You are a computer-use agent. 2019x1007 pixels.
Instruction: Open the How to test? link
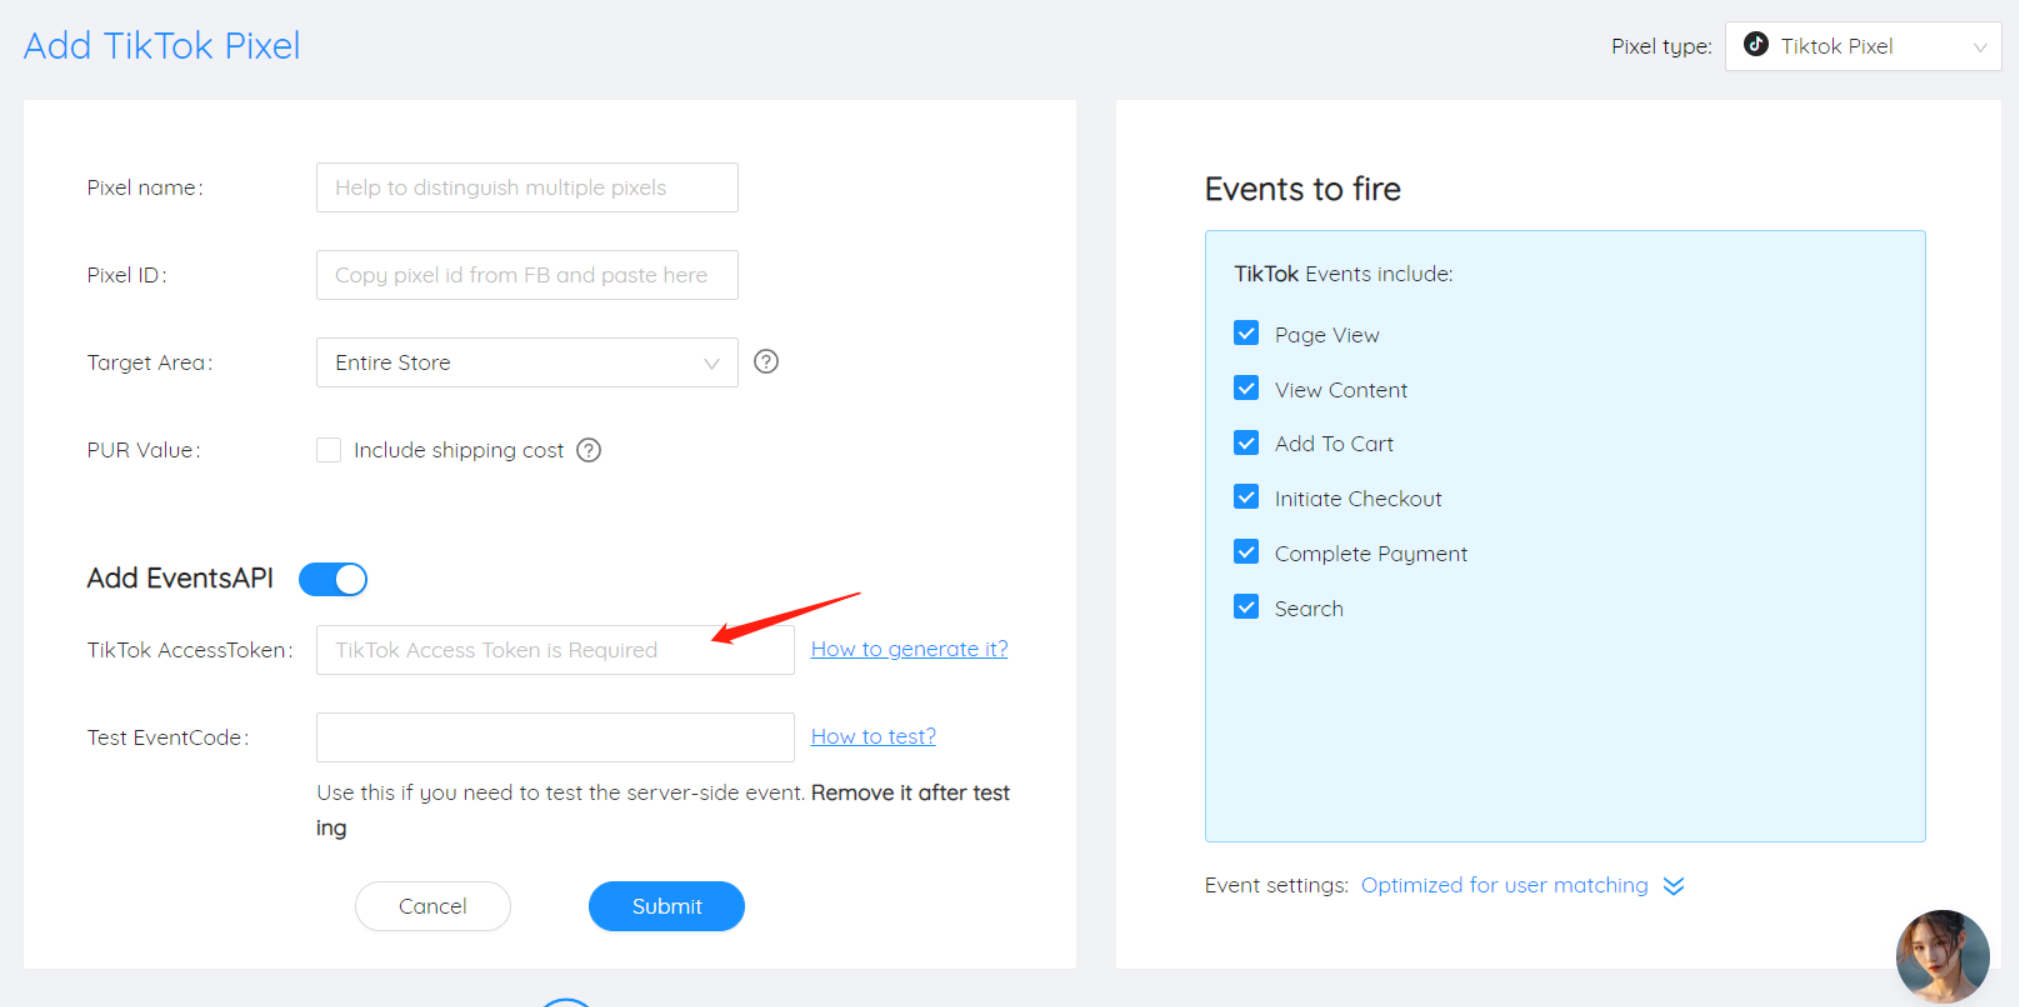tap(873, 736)
